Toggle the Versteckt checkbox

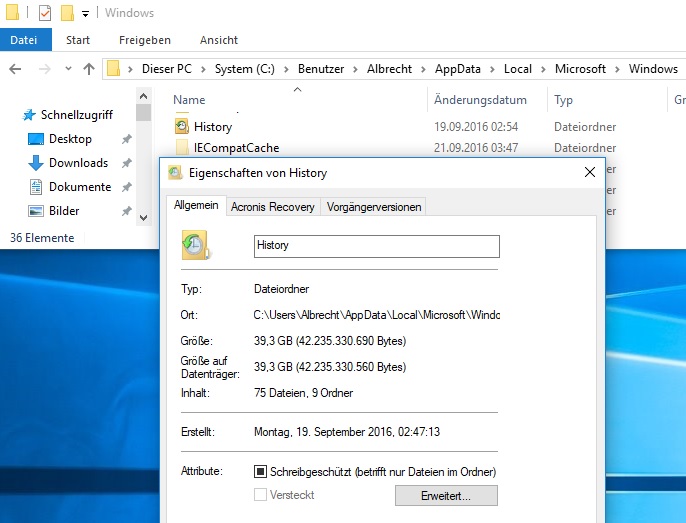[x=260, y=495]
